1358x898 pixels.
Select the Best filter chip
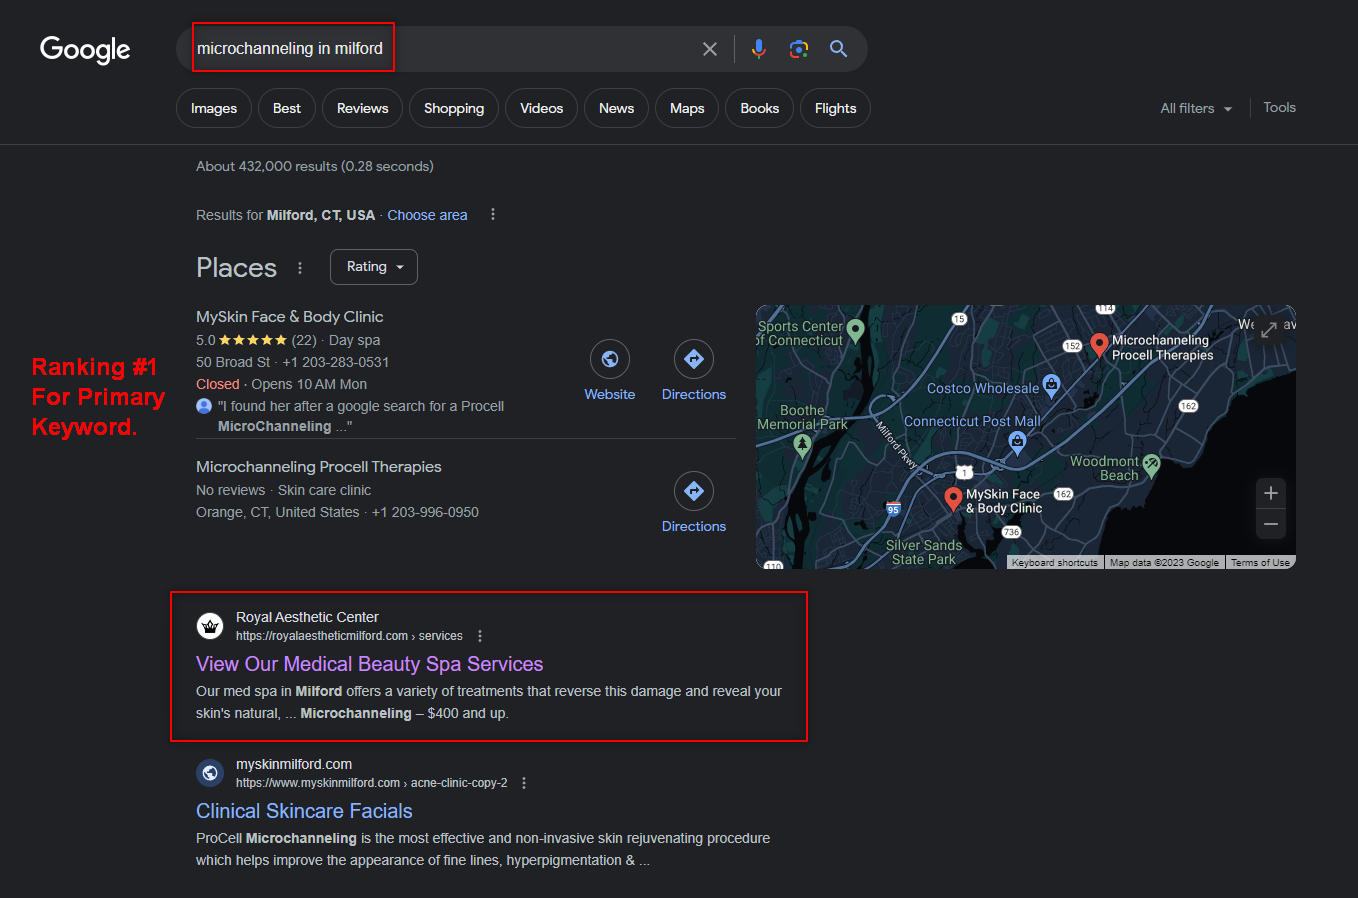(287, 108)
